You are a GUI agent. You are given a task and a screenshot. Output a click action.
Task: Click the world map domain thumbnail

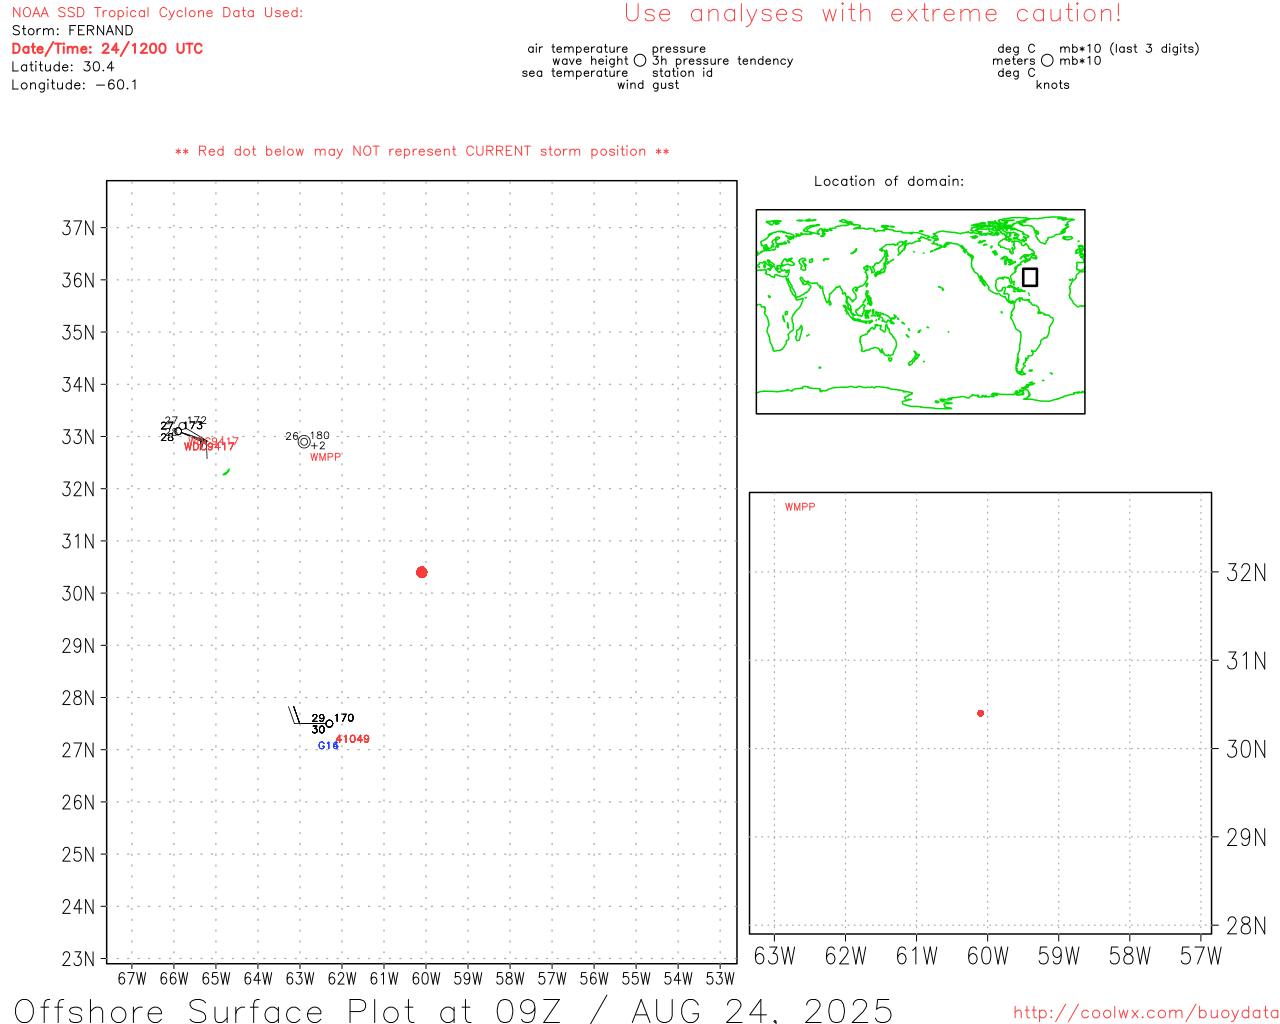point(920,312)
